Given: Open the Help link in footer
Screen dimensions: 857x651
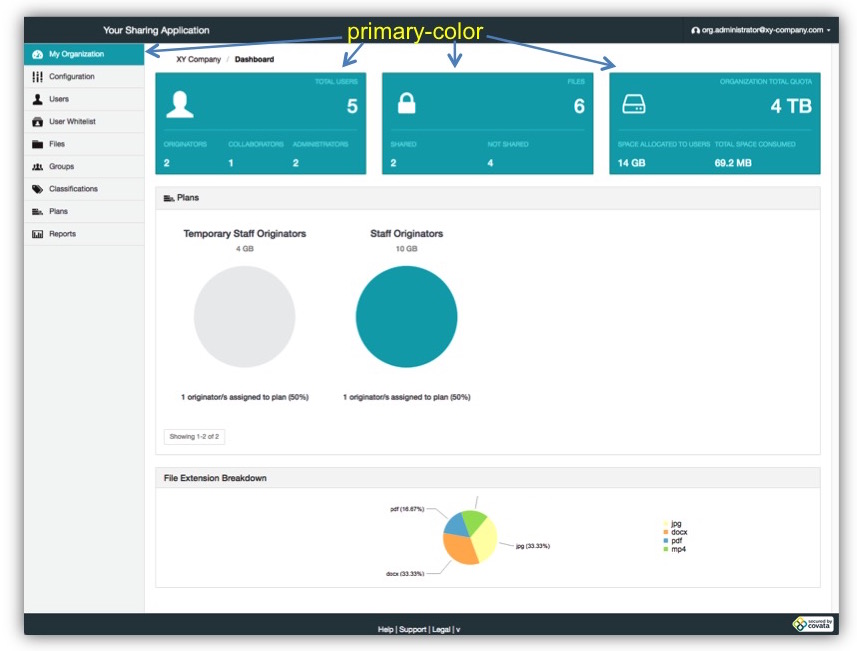Looking at the screenshot, I should pos(385,629).
